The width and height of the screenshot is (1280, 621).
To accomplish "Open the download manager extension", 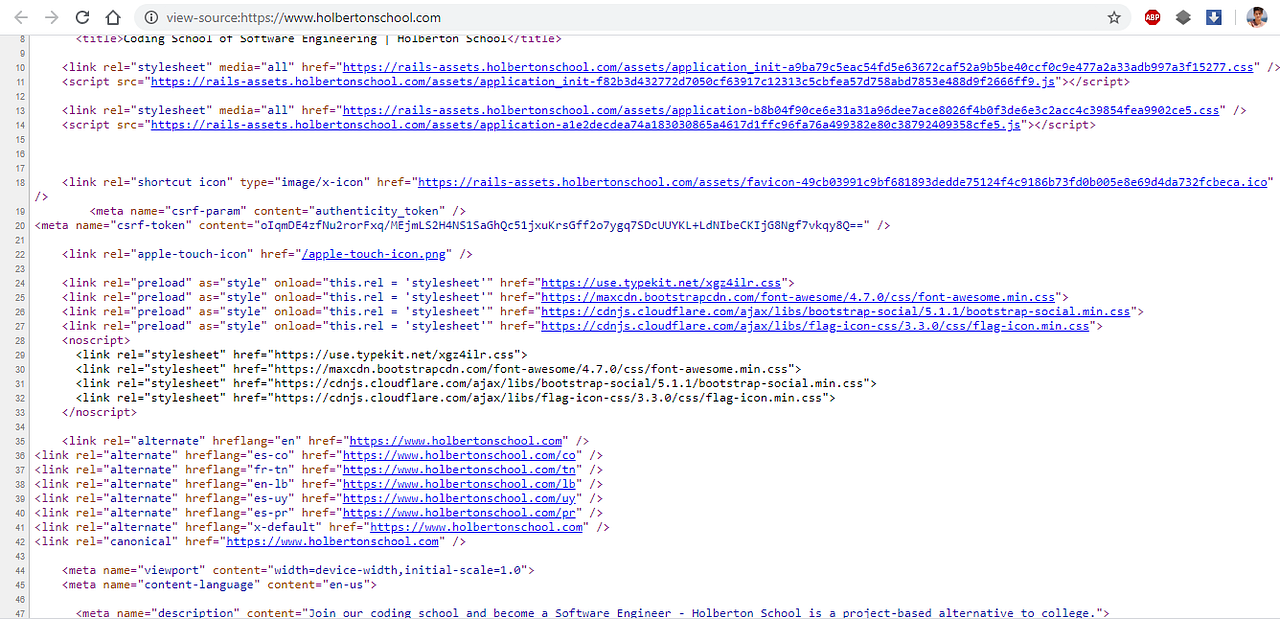I will [x=1213, y=17].
